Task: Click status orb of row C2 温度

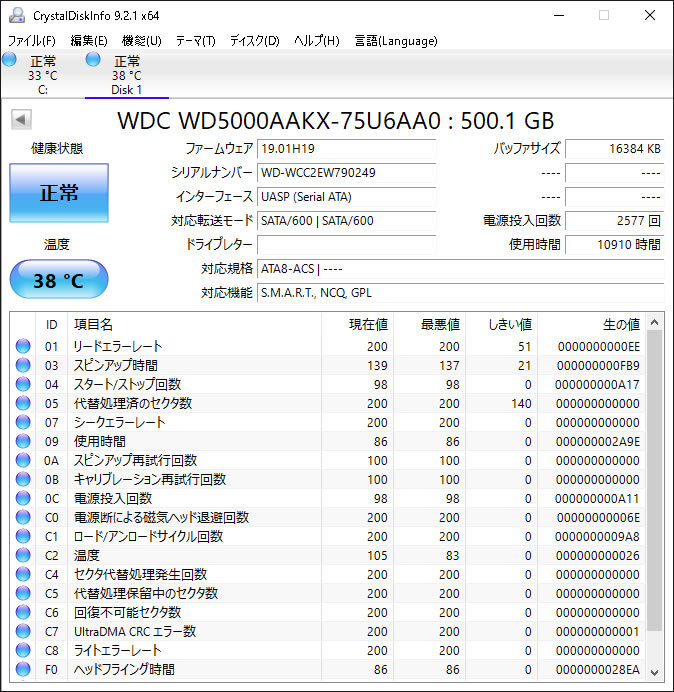Action: click(23, 555)
